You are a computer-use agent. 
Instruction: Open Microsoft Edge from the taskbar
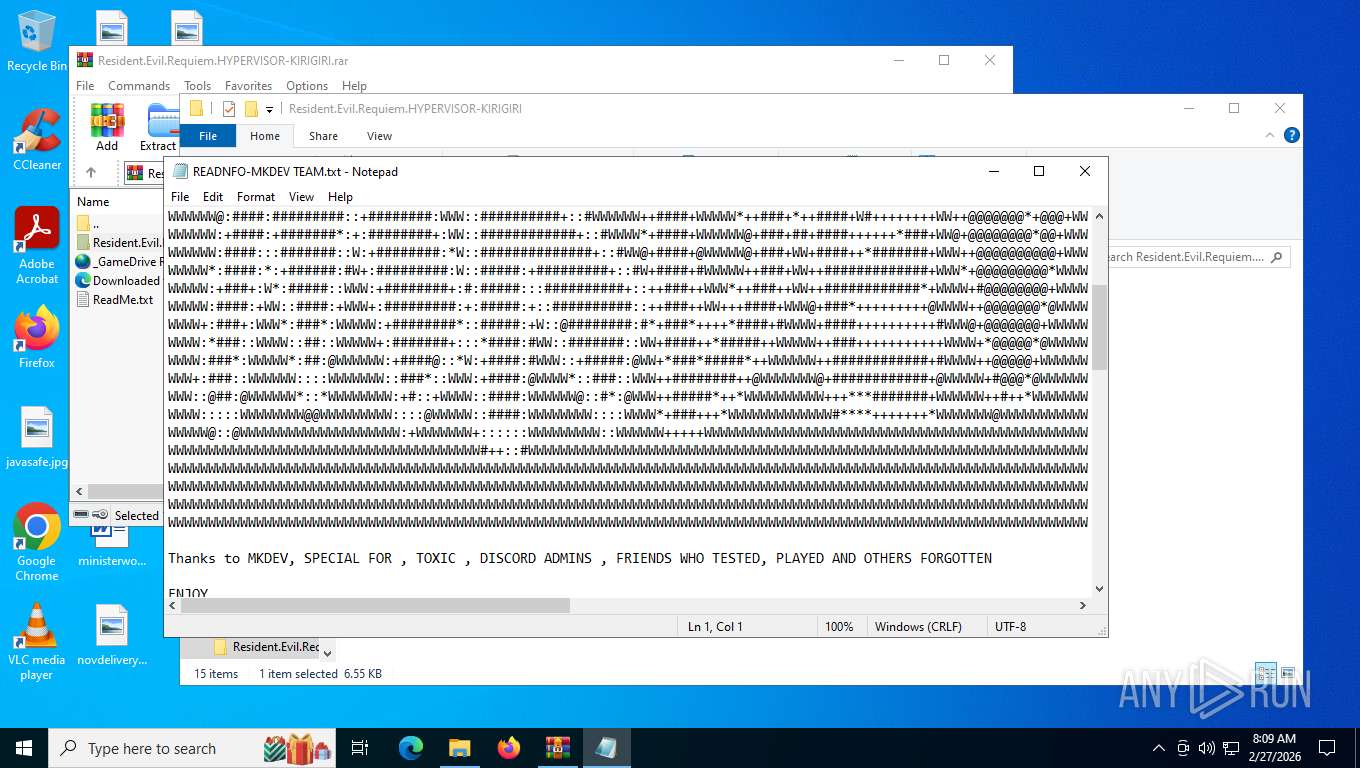[x=411, y=748]
